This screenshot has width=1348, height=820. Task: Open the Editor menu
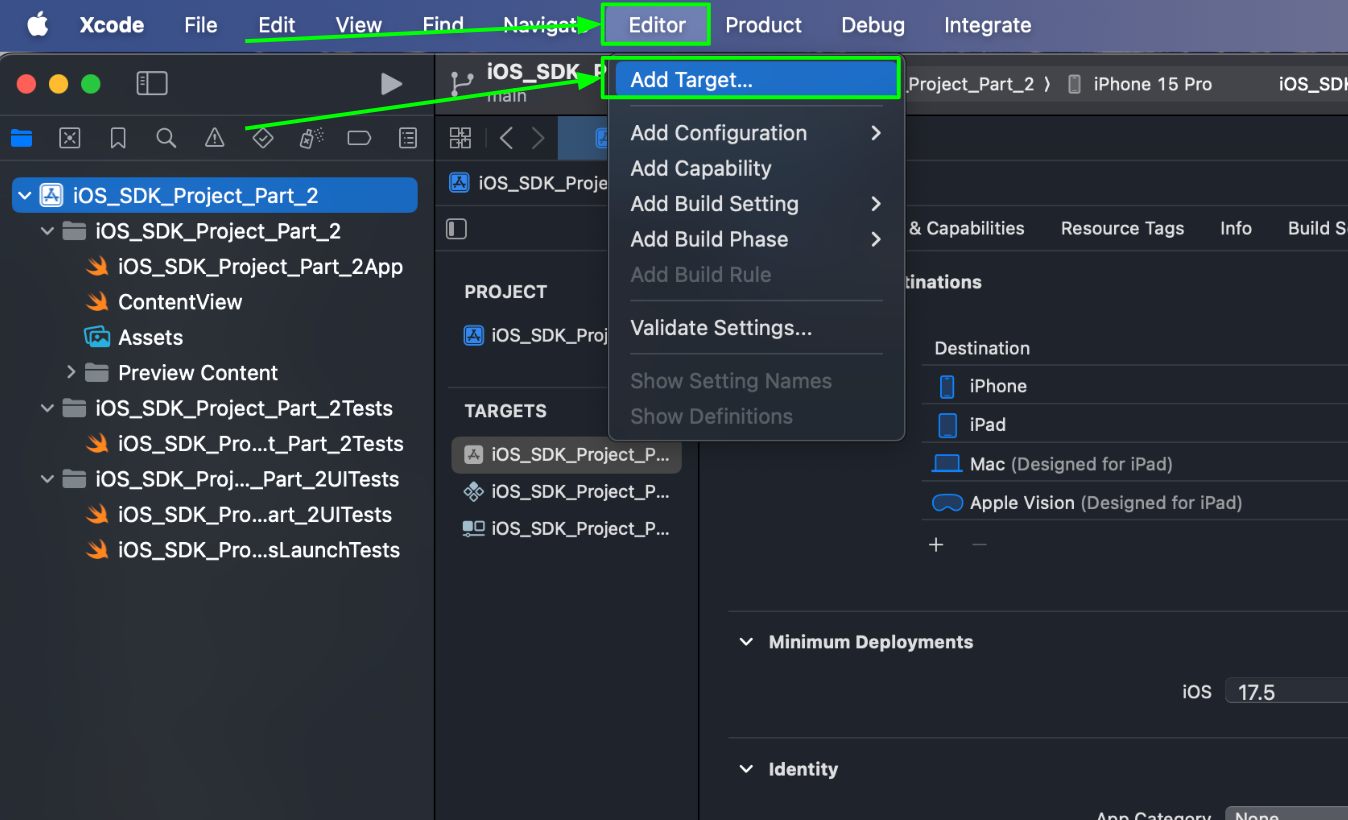[657, 25]
